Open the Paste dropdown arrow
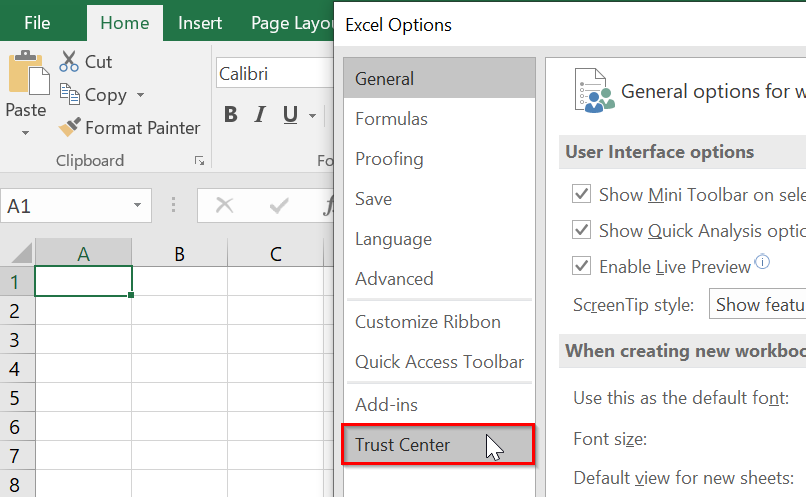This screenshot has width=806, height=497. 25,133
